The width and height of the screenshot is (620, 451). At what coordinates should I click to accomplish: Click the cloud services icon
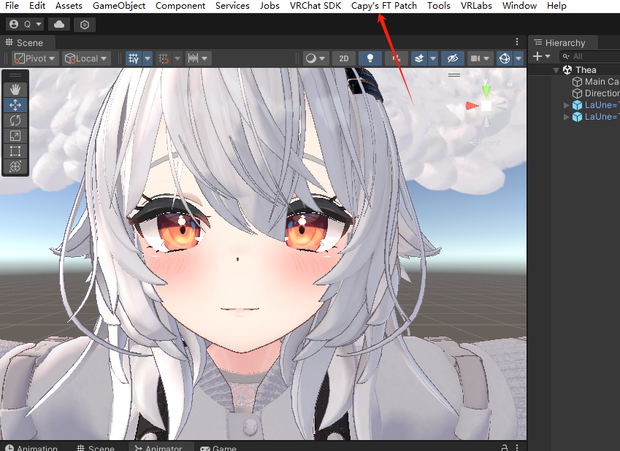[x=59, y=25]
